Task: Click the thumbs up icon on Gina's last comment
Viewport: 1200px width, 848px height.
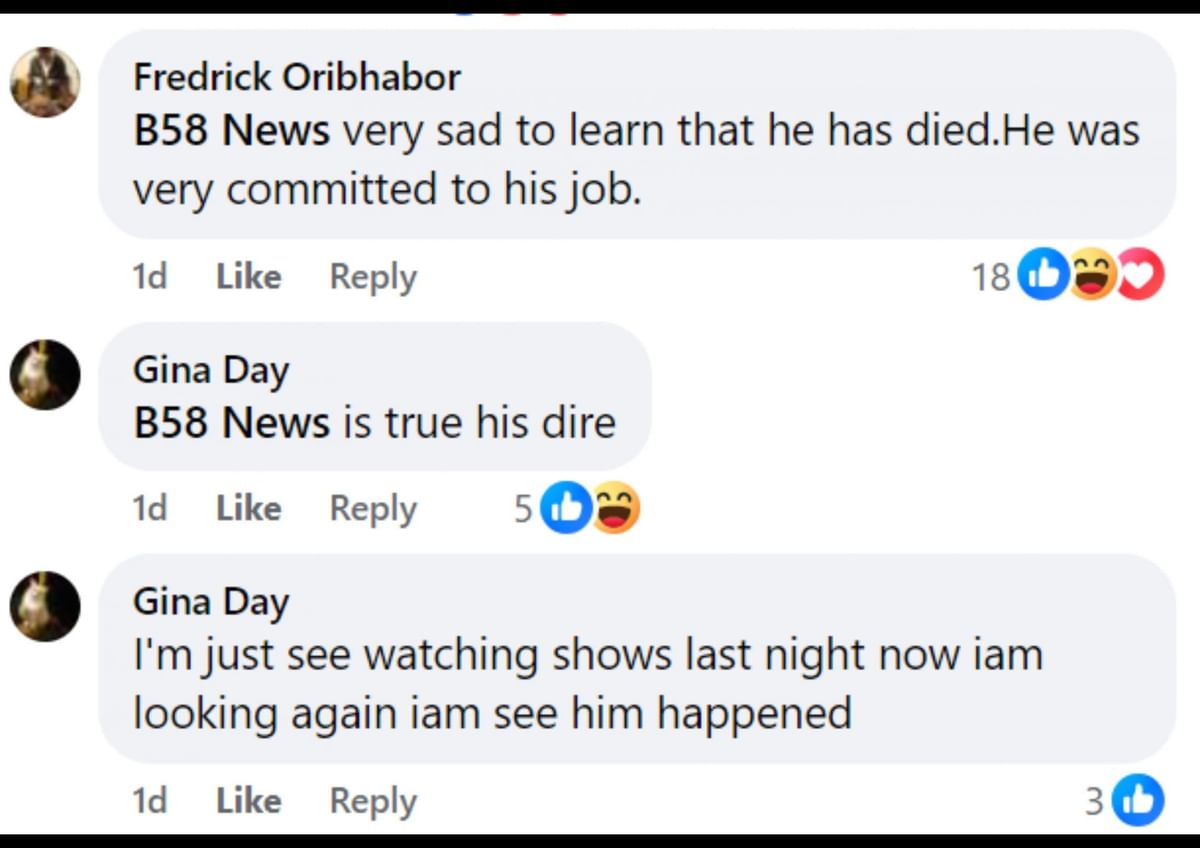Action: pos(1137,800)
